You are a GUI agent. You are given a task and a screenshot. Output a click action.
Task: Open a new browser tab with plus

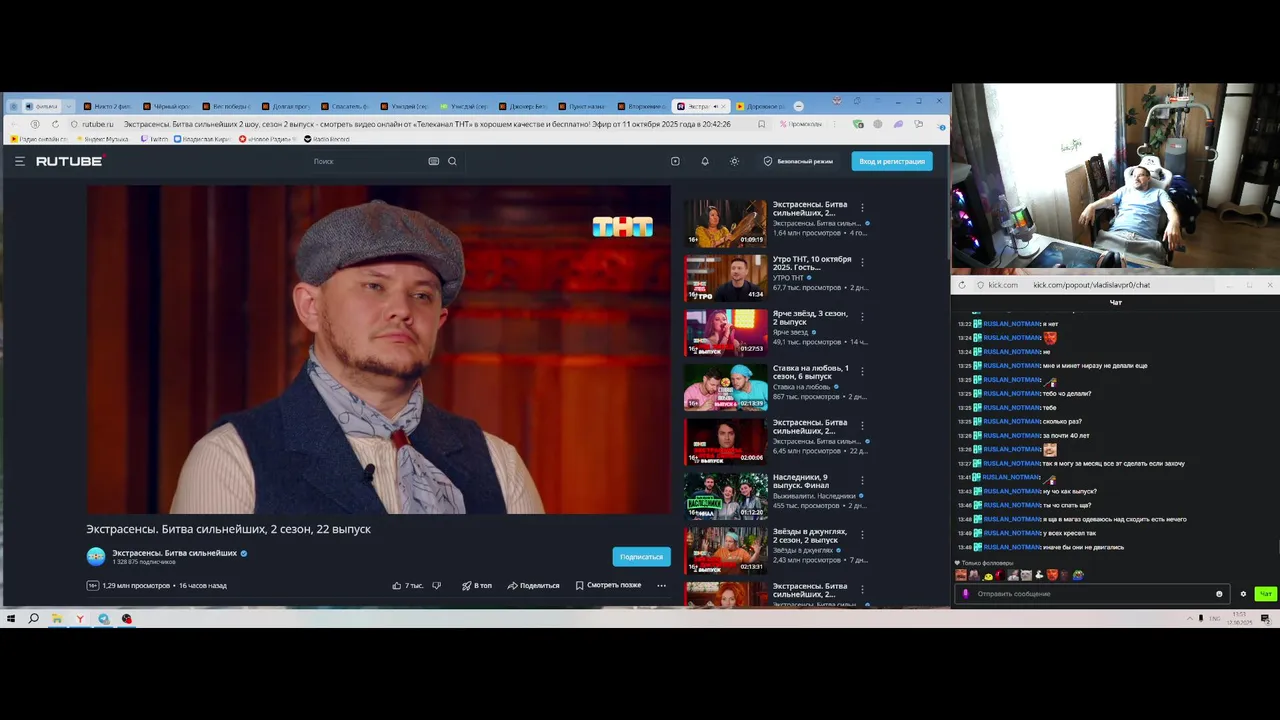pos(798,106)
